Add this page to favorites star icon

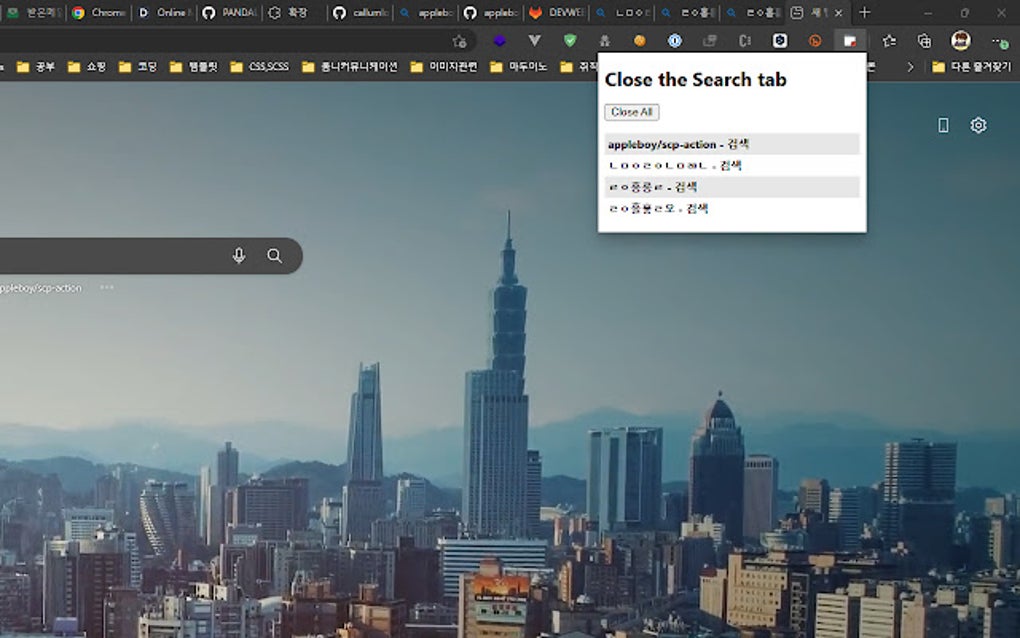(x=459, y=41)
